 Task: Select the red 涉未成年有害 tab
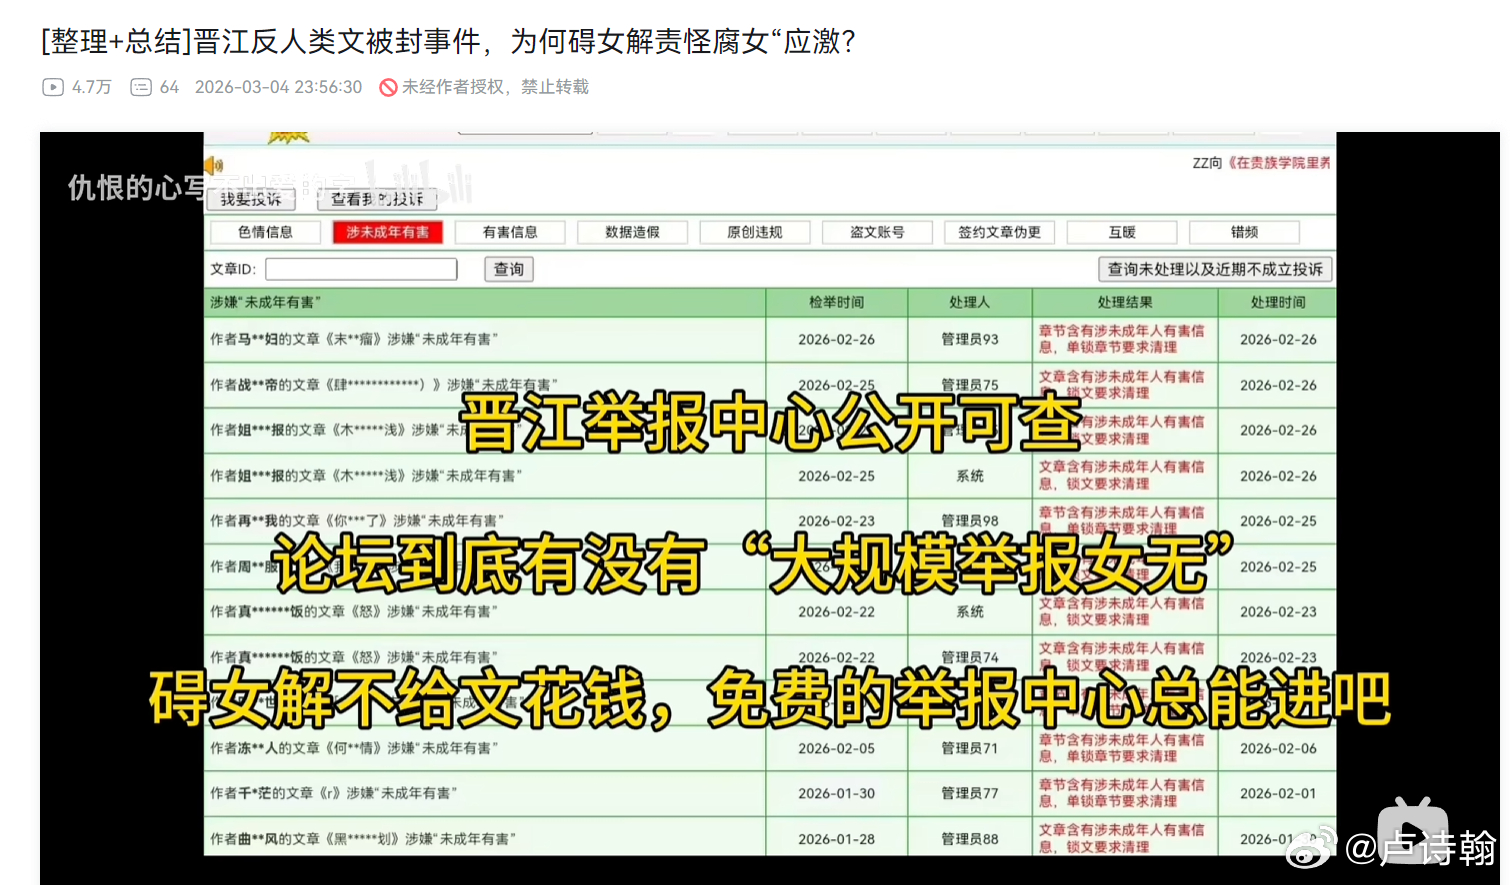point(387,232)
